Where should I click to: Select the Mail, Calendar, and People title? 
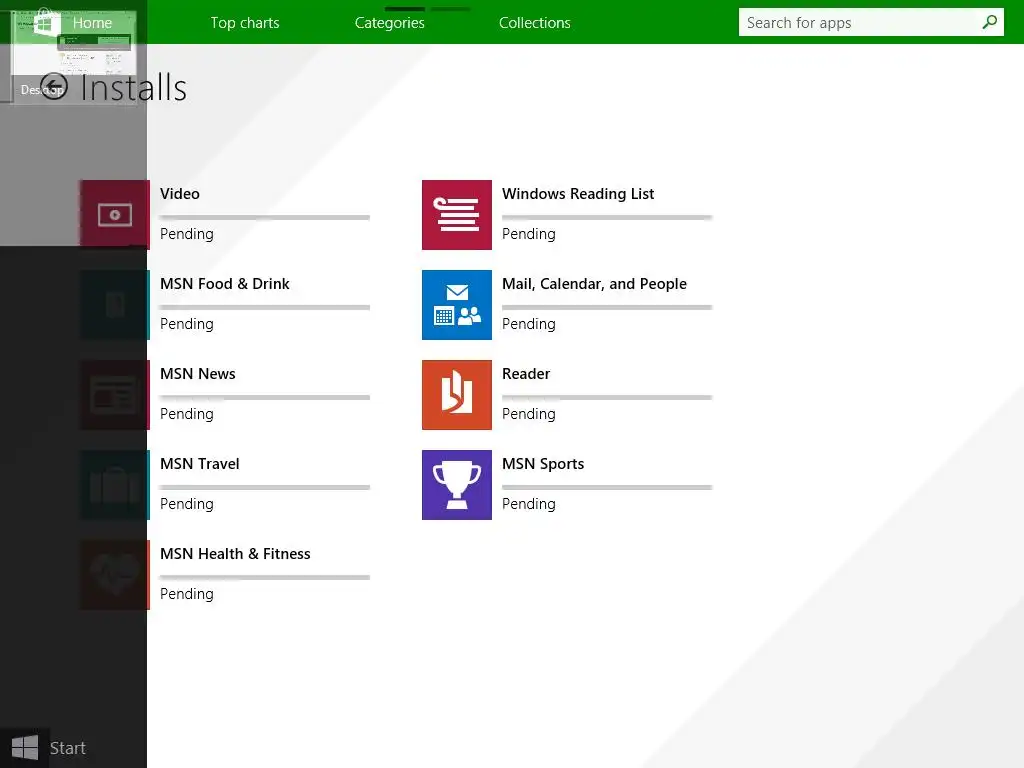594,284
